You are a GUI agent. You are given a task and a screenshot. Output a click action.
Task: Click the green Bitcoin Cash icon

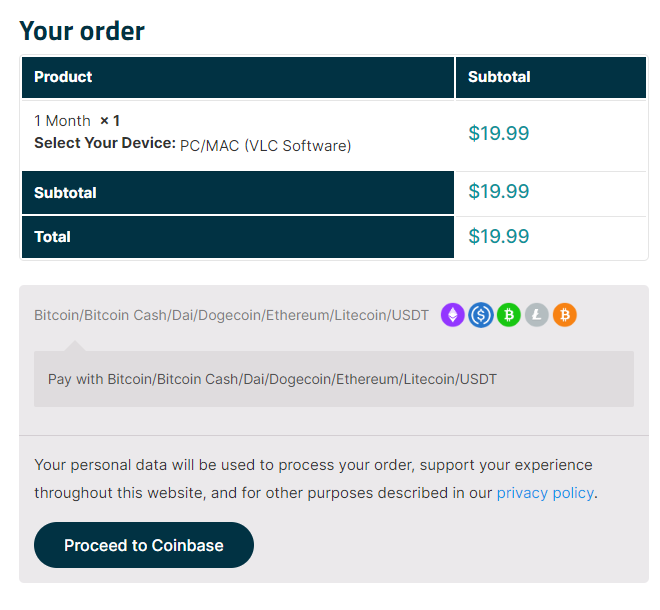[509, 316]
